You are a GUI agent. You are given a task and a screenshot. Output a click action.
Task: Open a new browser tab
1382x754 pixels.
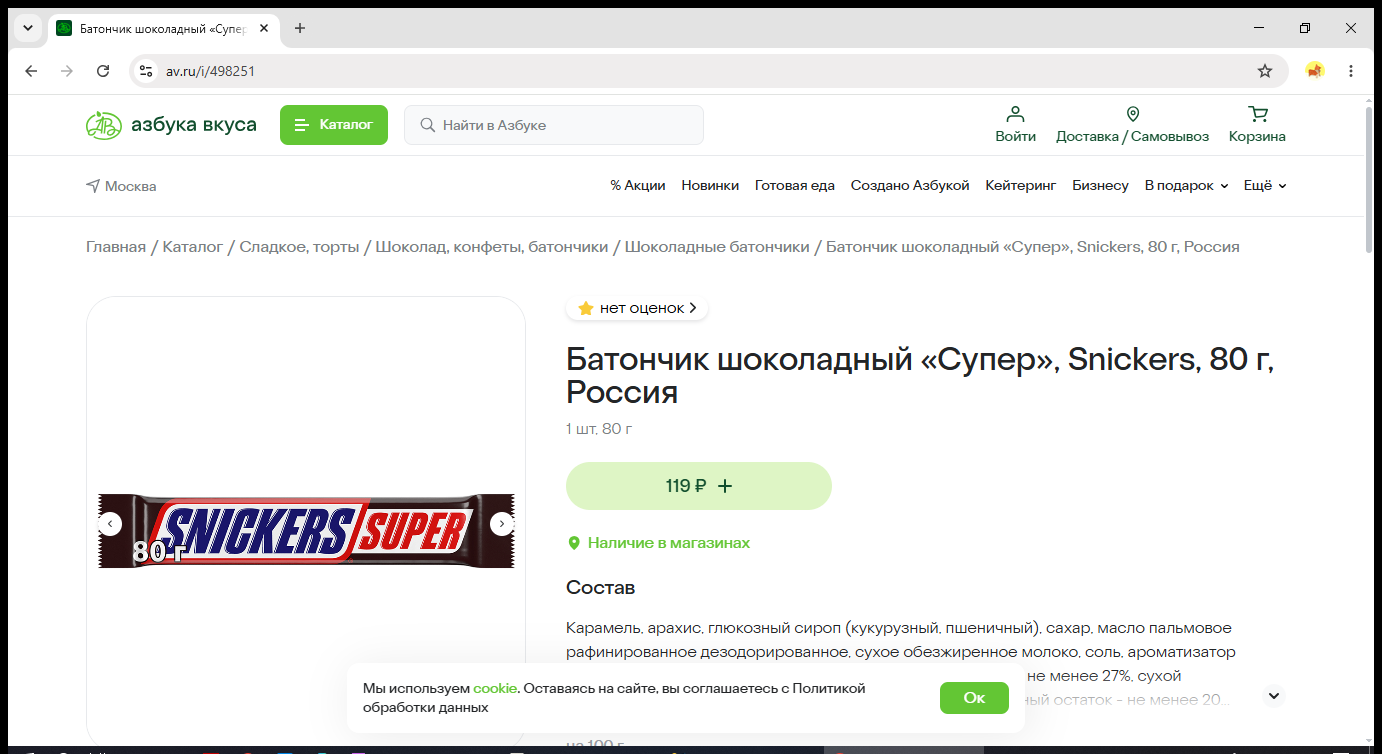click(300, 28)
